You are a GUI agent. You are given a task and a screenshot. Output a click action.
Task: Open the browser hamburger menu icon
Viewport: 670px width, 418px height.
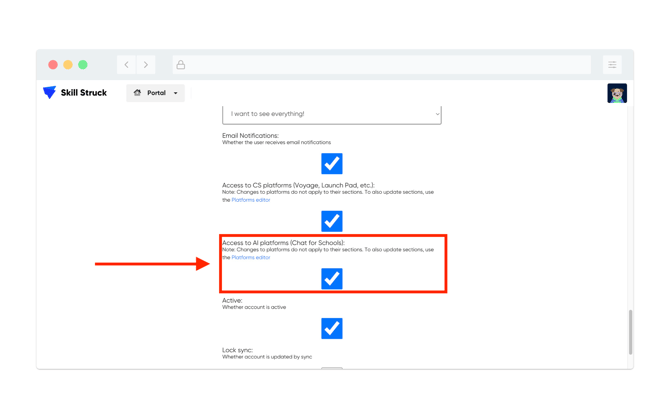pos(612,65)
